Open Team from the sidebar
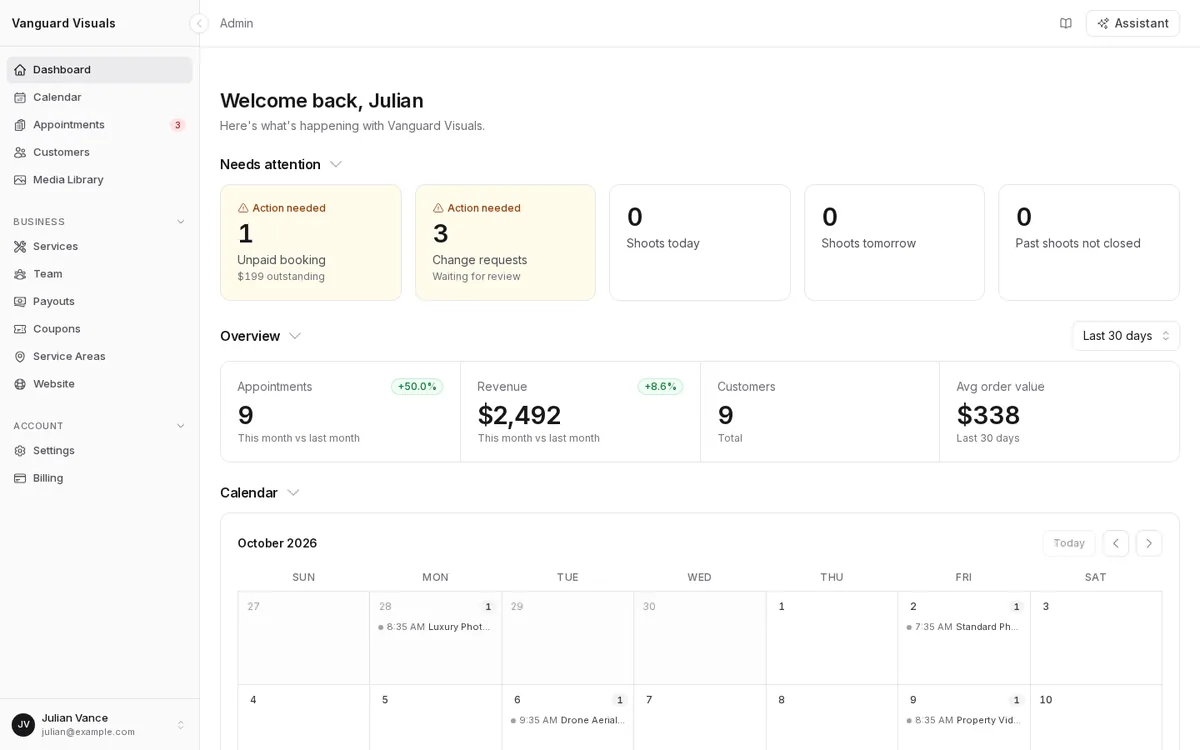The height and width of the screenshot is (750, 1200). (x=99, y=274)
